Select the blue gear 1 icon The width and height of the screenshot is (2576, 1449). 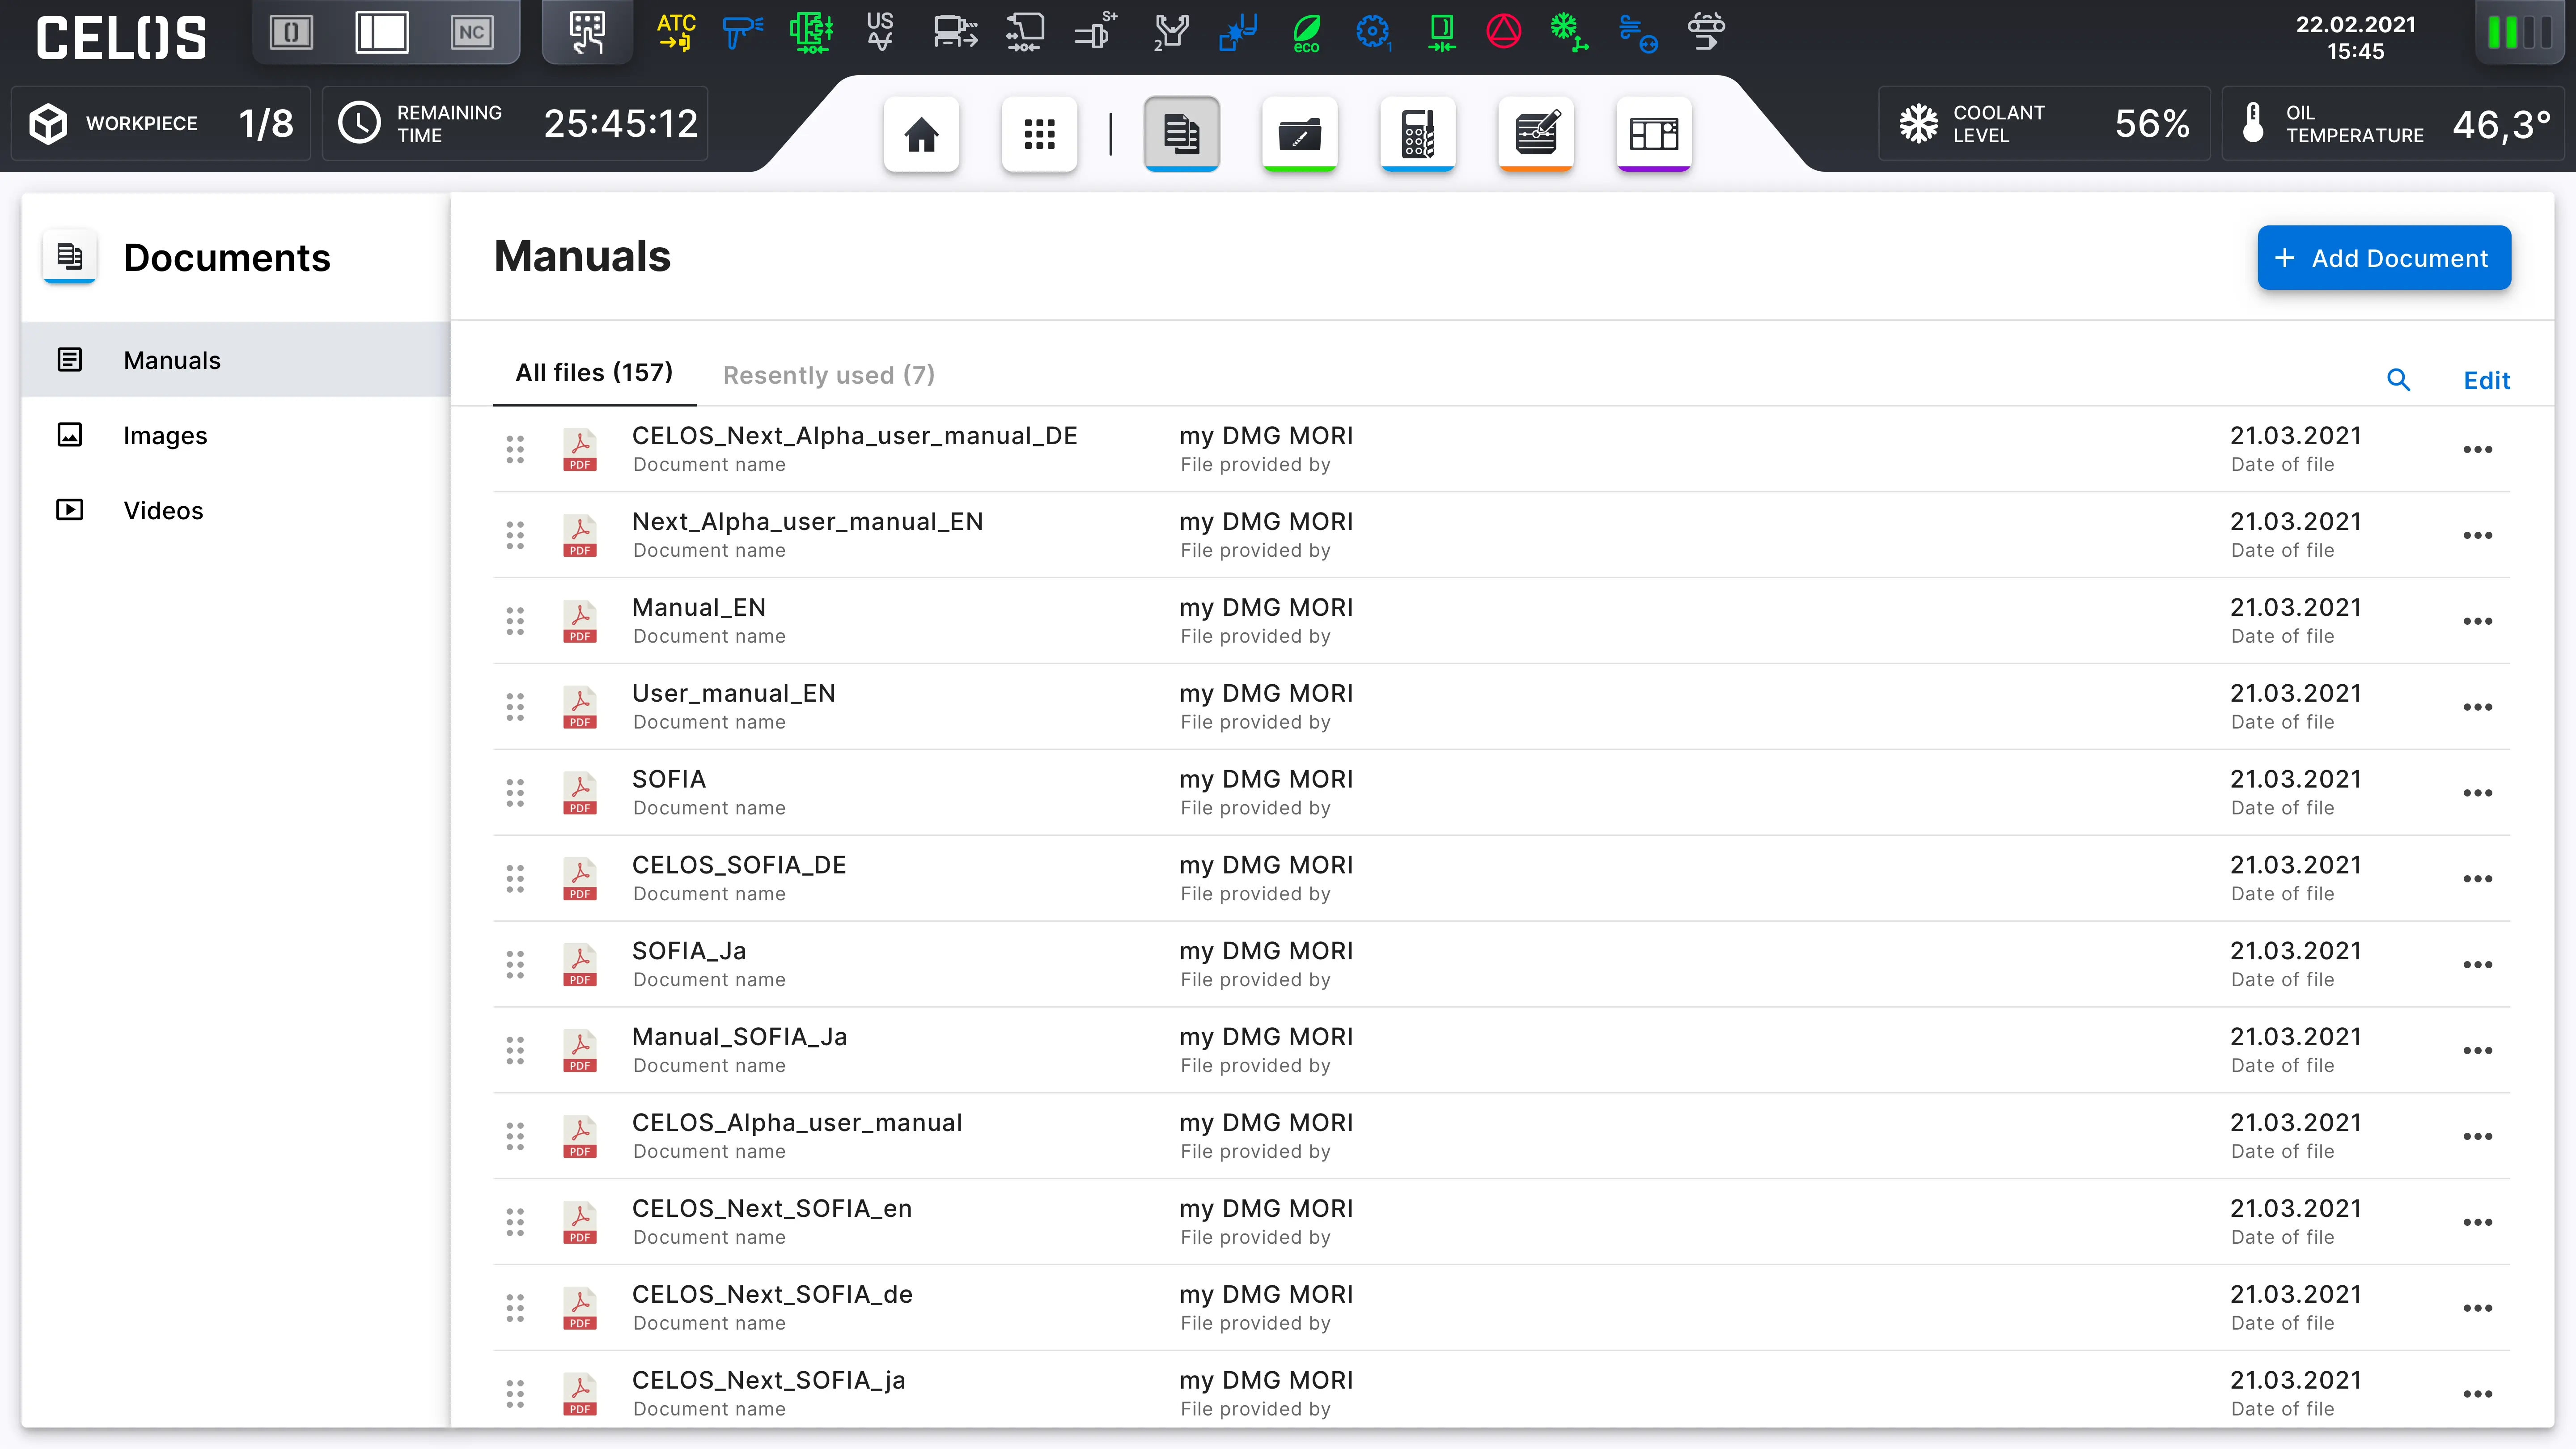click(1373, 32)
